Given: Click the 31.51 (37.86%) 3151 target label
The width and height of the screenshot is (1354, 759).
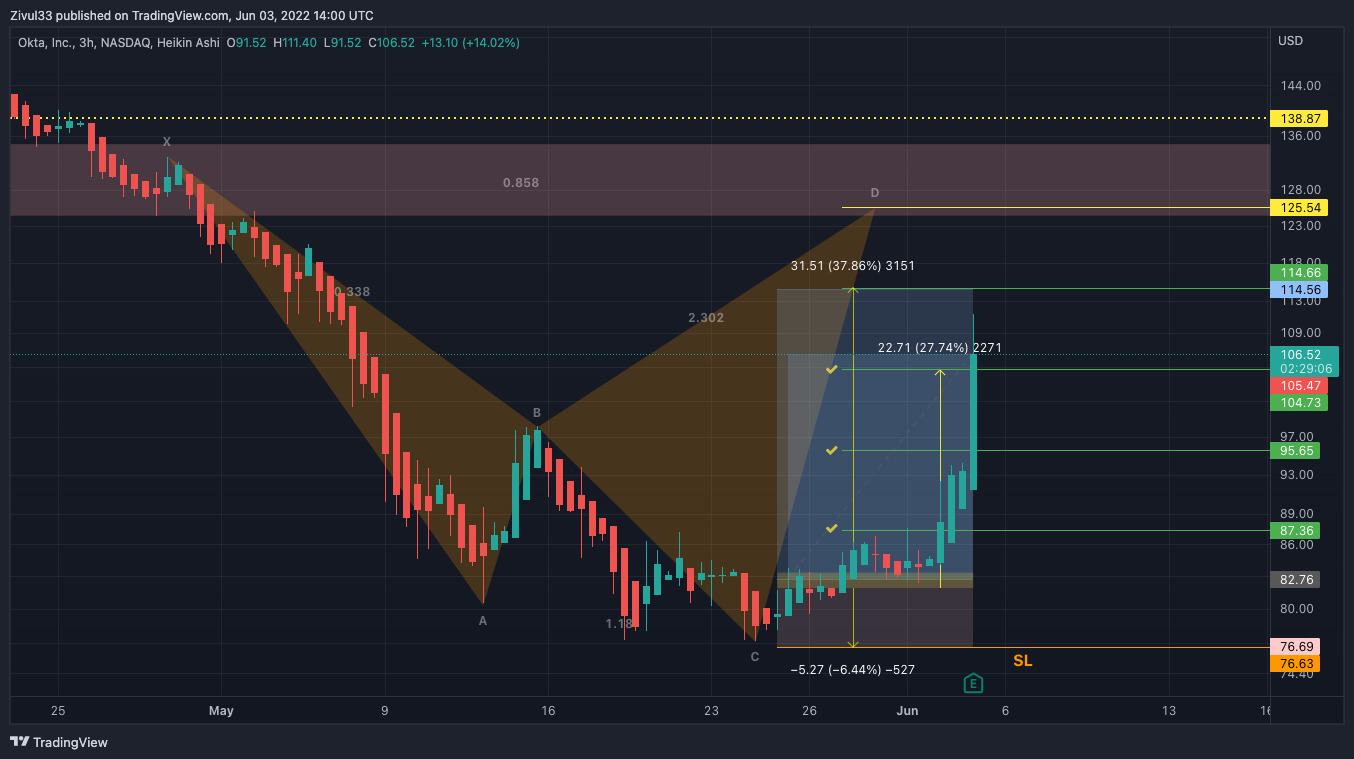Looking at the screenshot, I should click(x=853, y=266).
